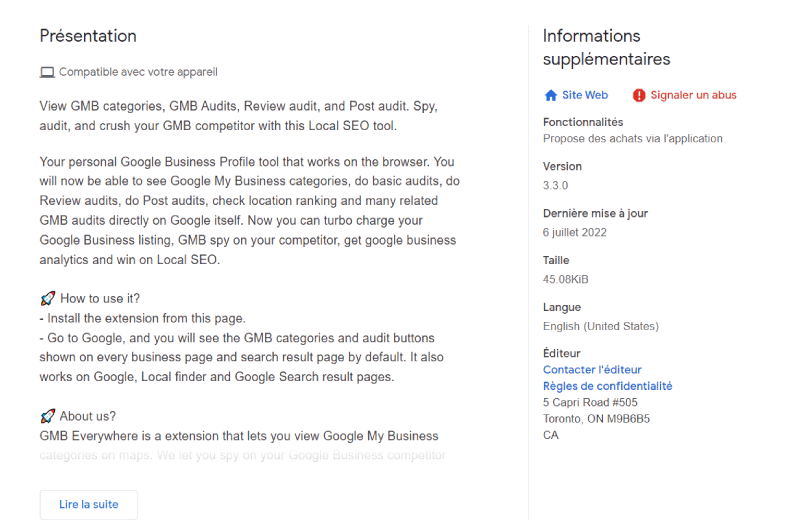The image size is (800, 530).
Task: Click the How to use it? heading text
Action: tap(100, 298)
